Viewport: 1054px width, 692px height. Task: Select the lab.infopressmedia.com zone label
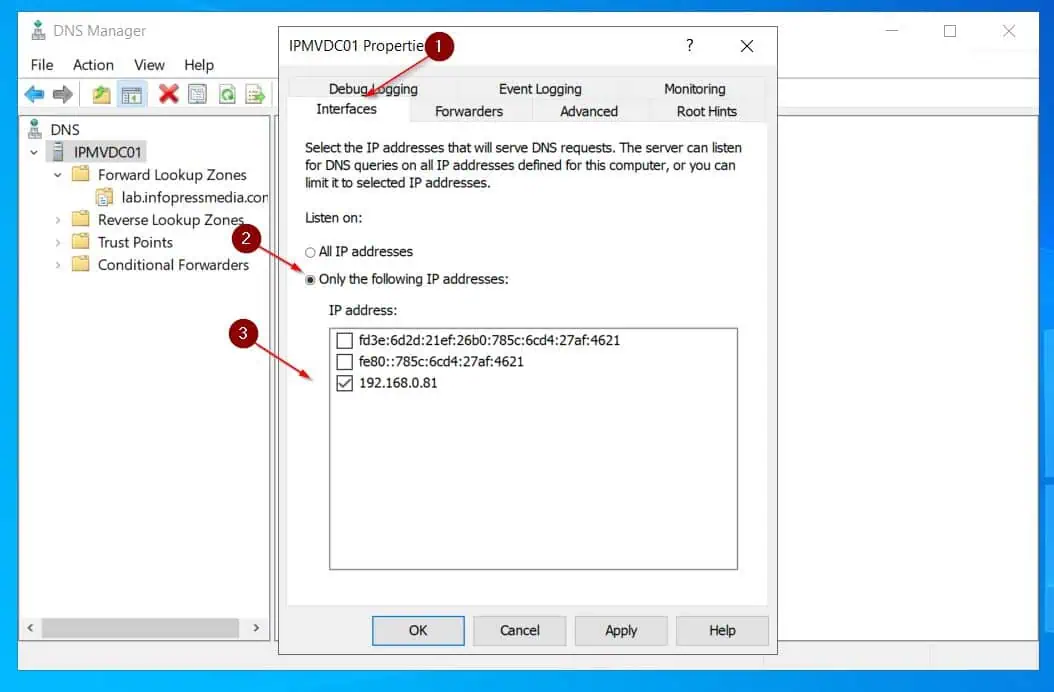194,197
